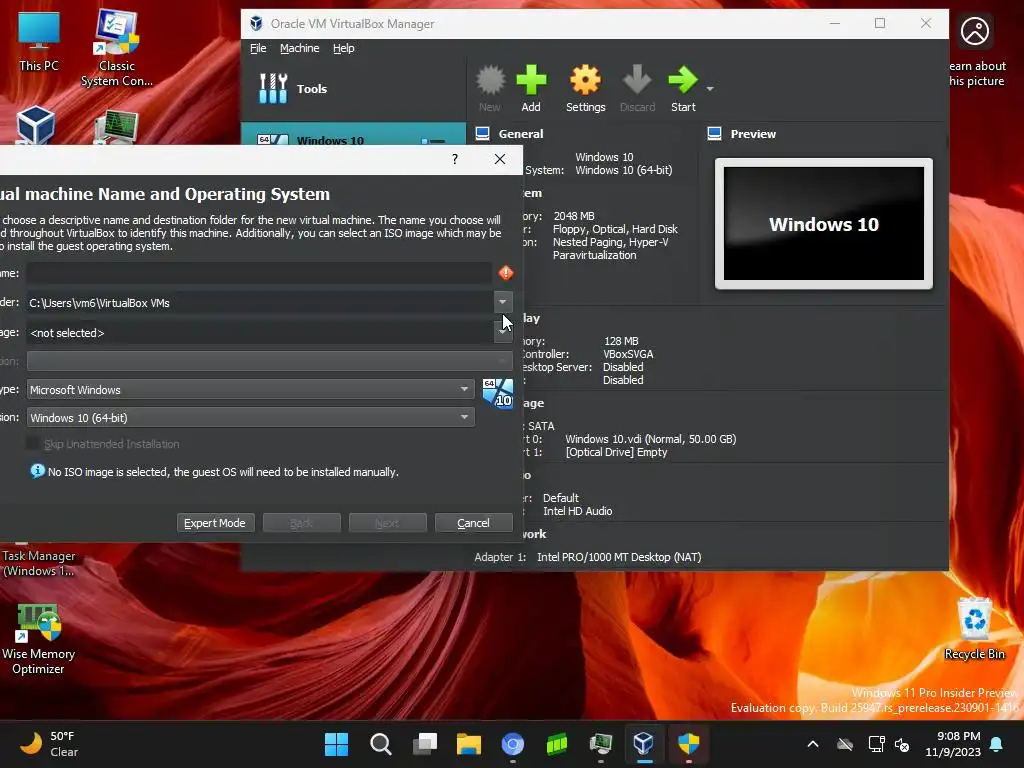This screenshot has height=768, width=1024.
Task: Toggle Skip Unattended Installation checkbox
Action: point(32,443)
